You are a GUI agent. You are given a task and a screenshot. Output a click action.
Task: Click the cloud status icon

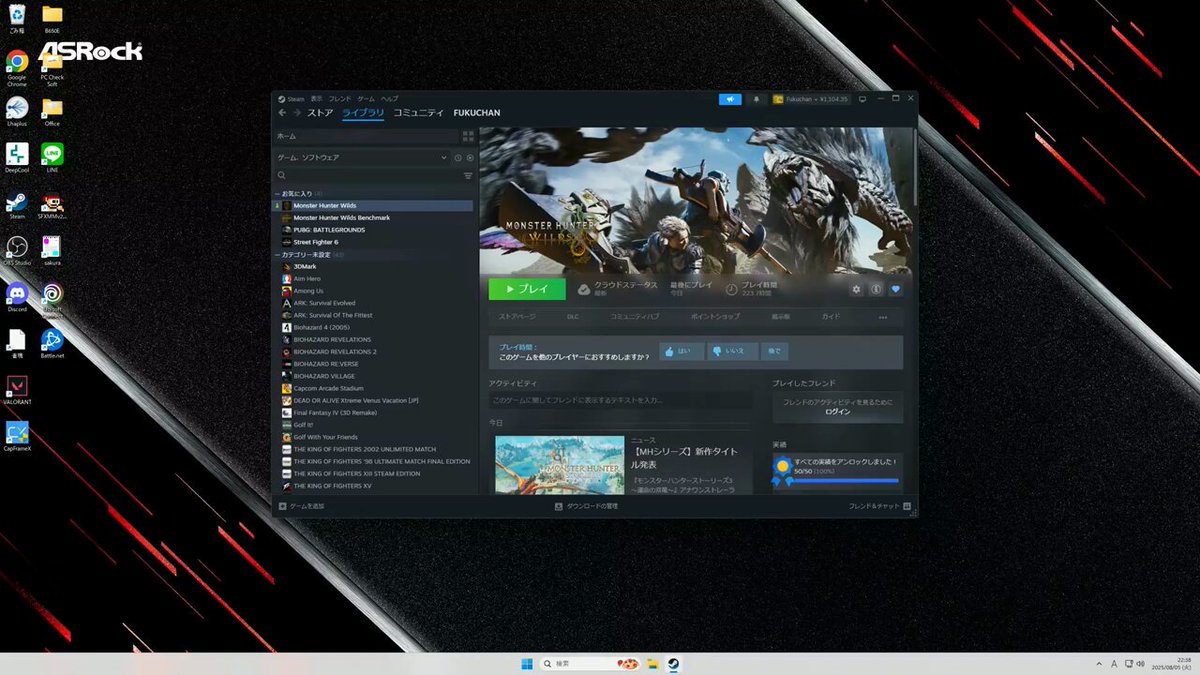point(584,289)
